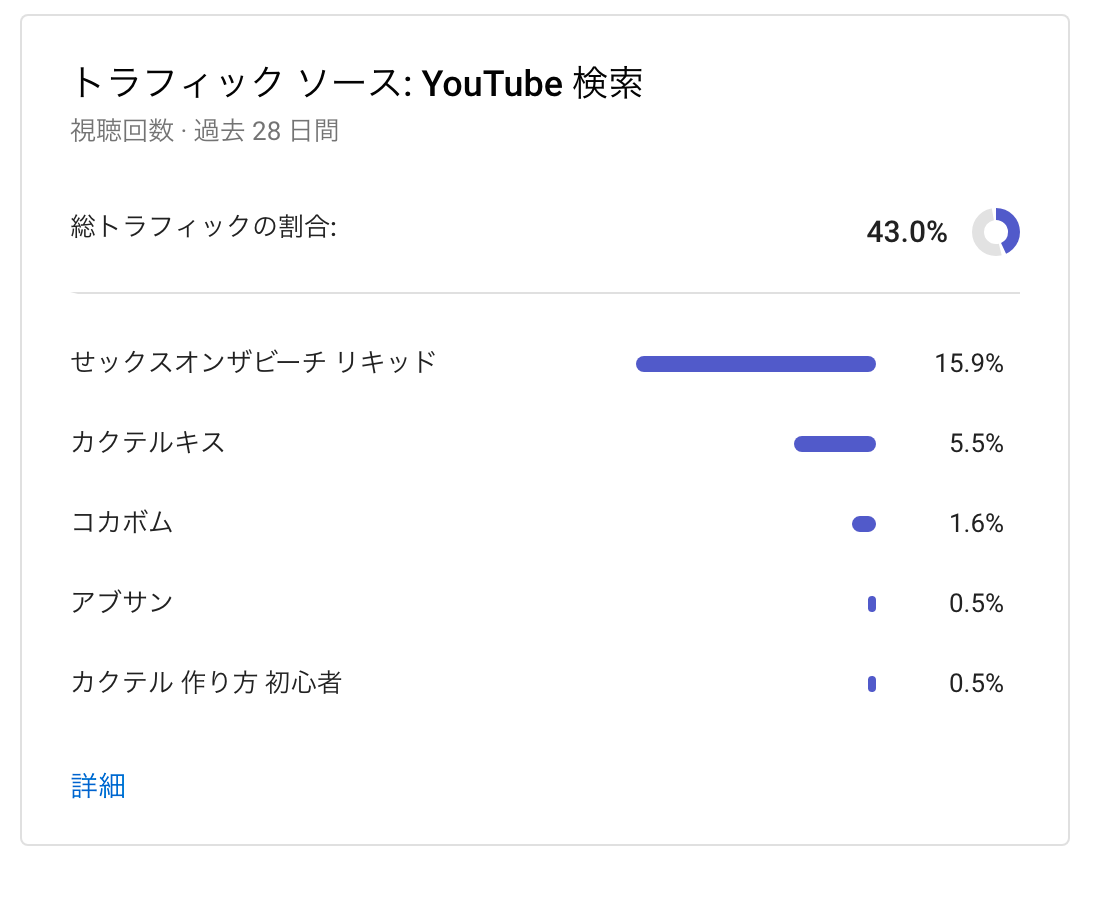Click the small bar for コカボム
The width and height of the screenshot is (1110, 902).
pyautogui.click(x=864, y=524)
